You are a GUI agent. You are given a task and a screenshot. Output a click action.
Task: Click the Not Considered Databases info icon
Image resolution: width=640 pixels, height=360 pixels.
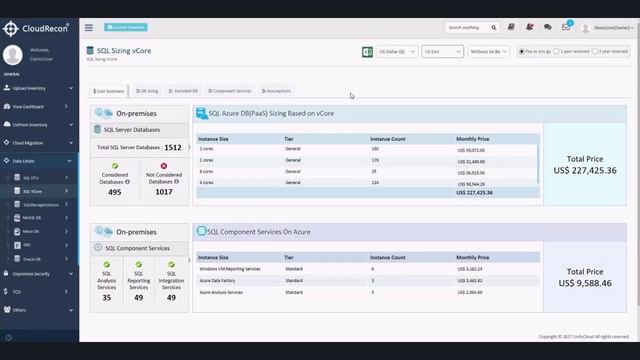pyautogui.click(x=176, y=181)
